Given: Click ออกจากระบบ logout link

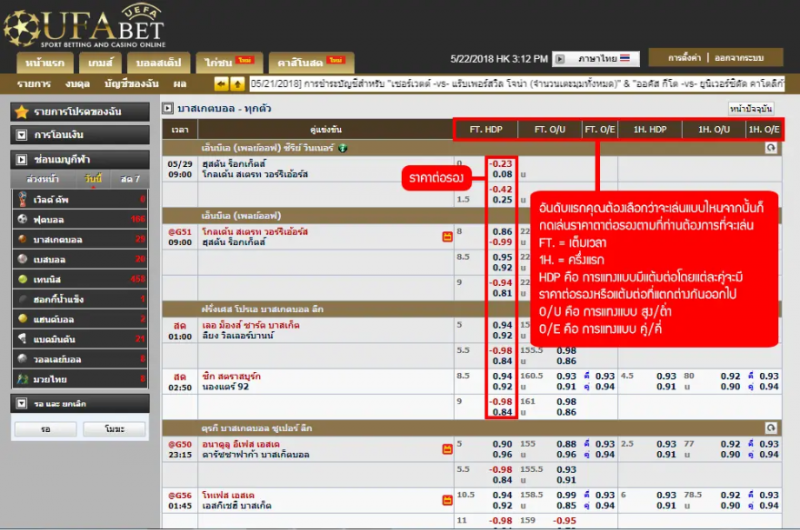Looking at the screenshot, I should point(739,58).
